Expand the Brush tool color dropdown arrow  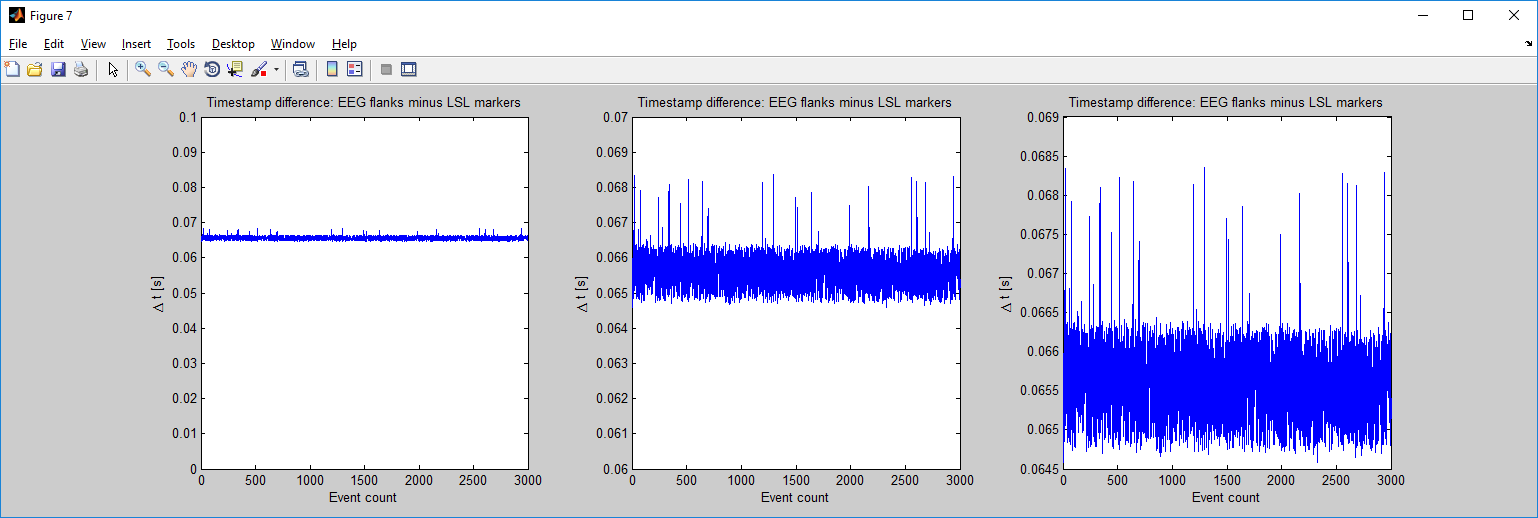pos(276,70)
